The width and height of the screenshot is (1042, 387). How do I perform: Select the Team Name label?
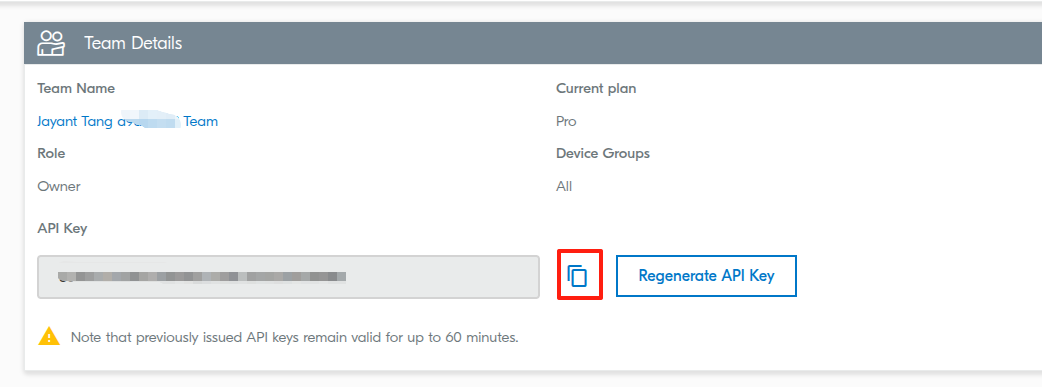tap(76, 88)
